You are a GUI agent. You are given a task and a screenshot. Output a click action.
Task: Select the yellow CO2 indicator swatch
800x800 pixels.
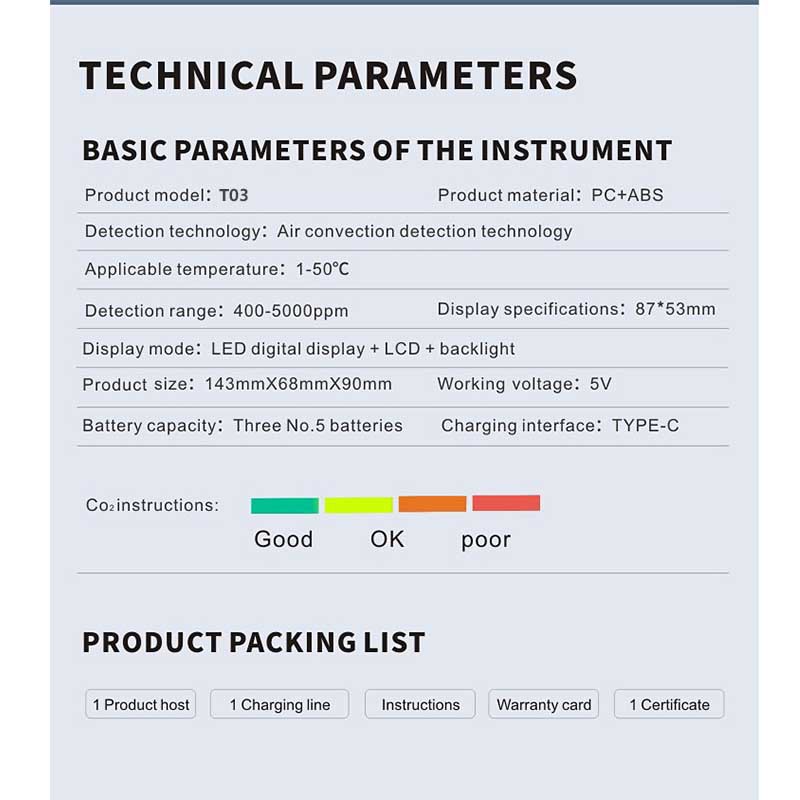click(358, 505)
